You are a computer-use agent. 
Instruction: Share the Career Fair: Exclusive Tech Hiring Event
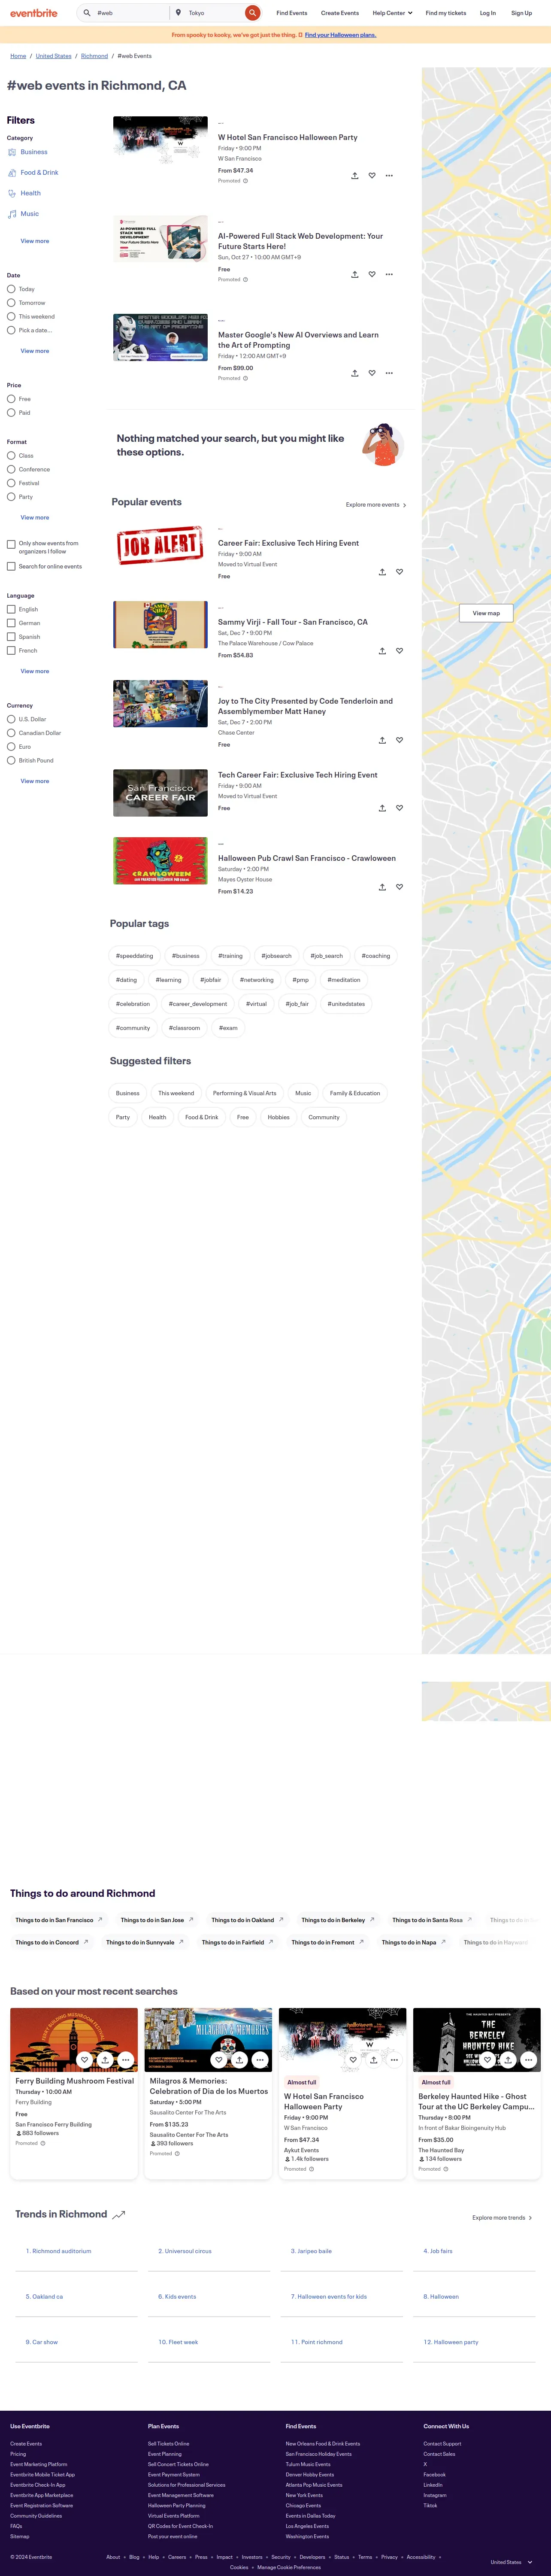coord(382,572)
